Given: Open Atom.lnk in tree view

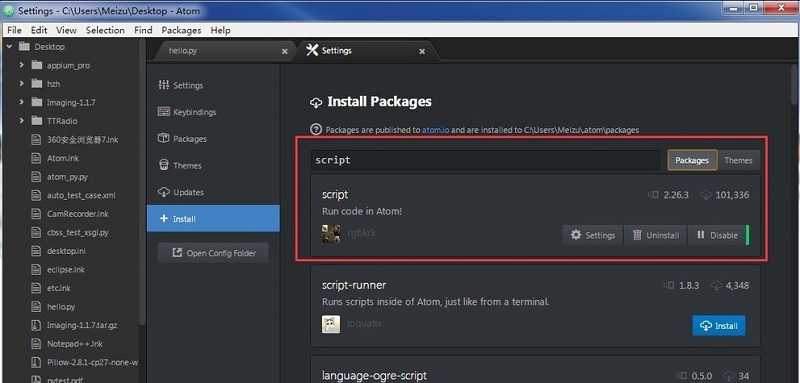Looking at the screenshot, I should click(63, 158).
